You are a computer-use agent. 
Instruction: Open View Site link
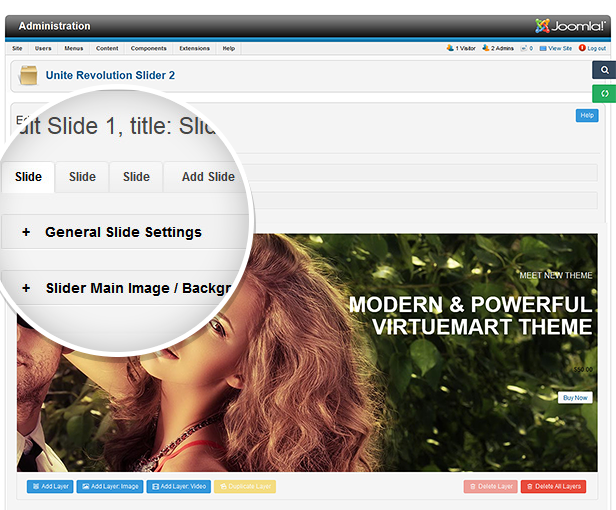click(555, 48)
